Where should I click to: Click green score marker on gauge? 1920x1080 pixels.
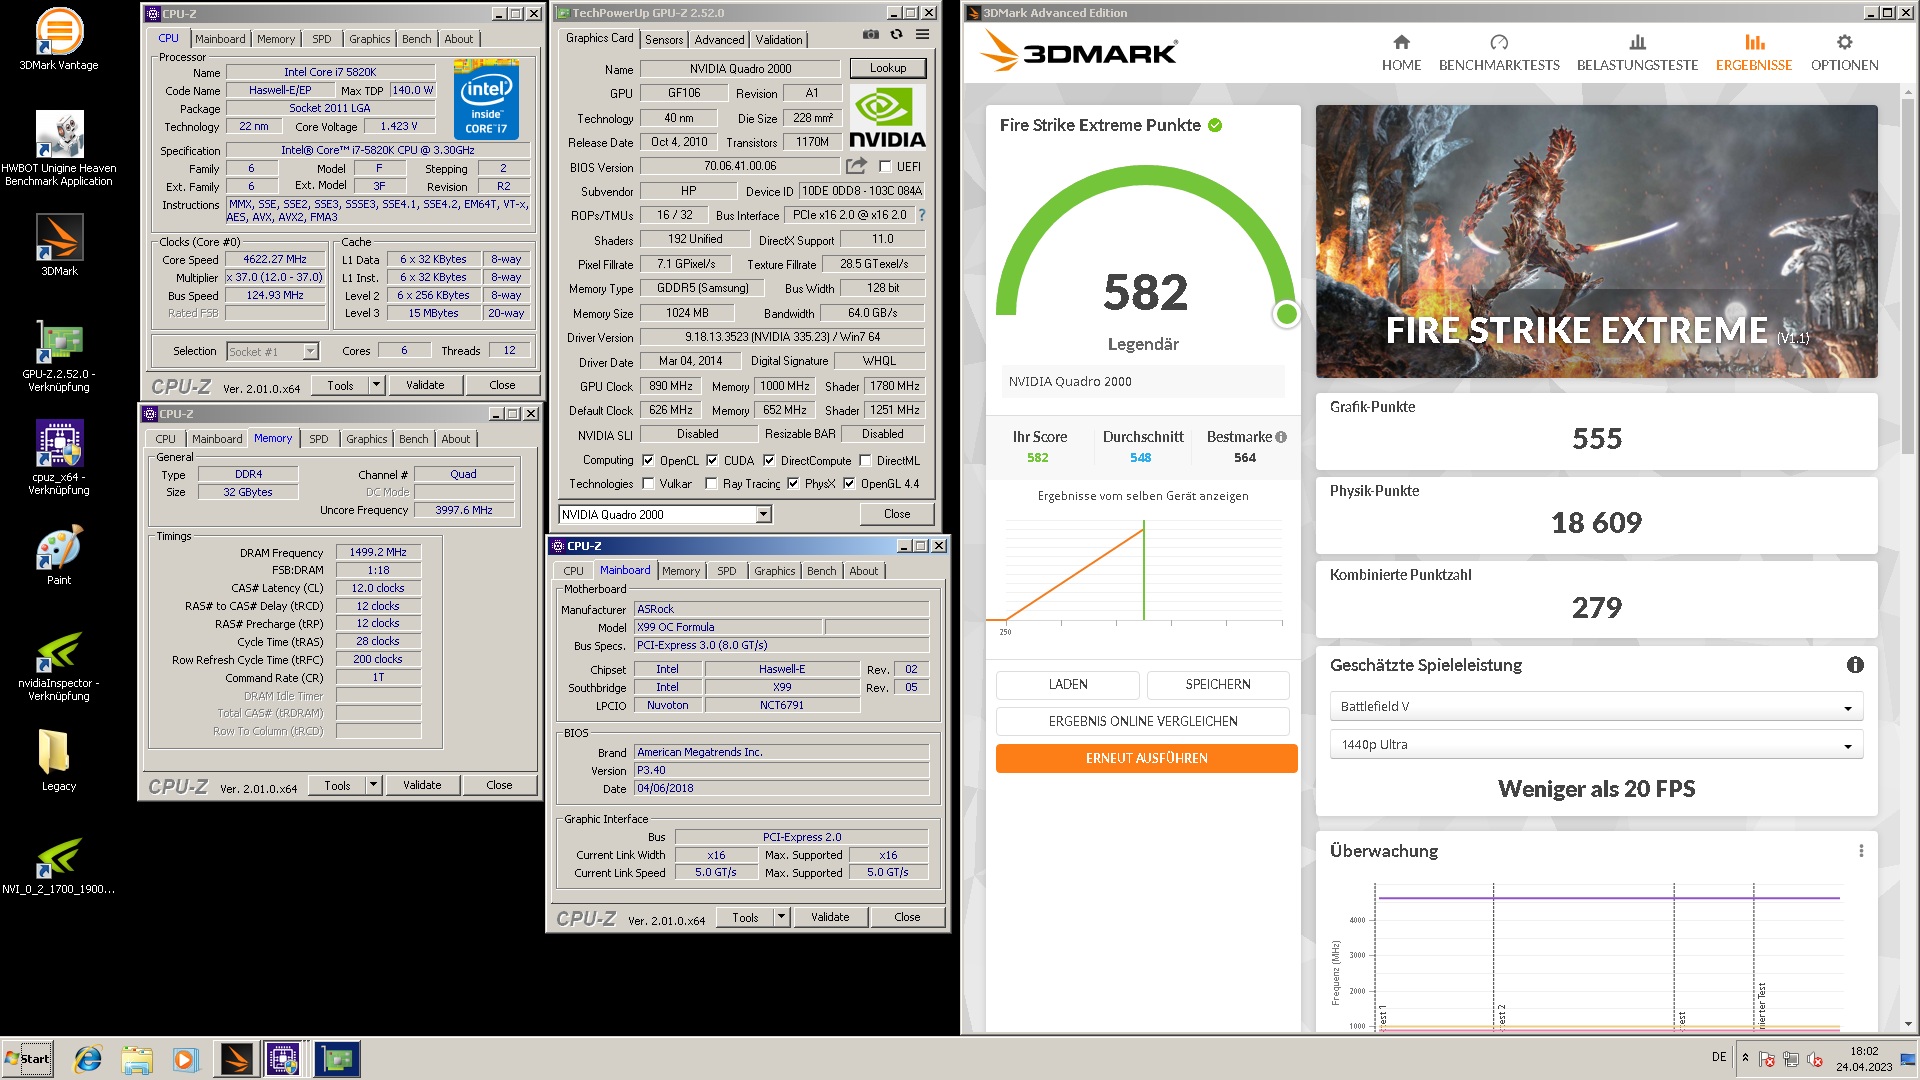coord(1286,314)
